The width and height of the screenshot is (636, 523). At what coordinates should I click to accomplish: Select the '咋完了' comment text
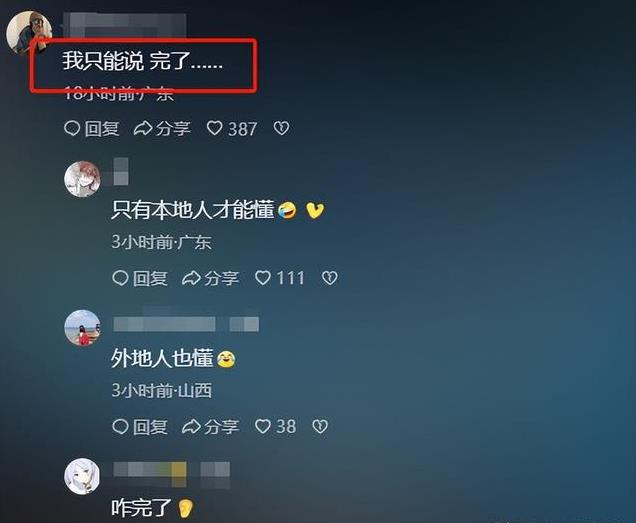[142, 508]
